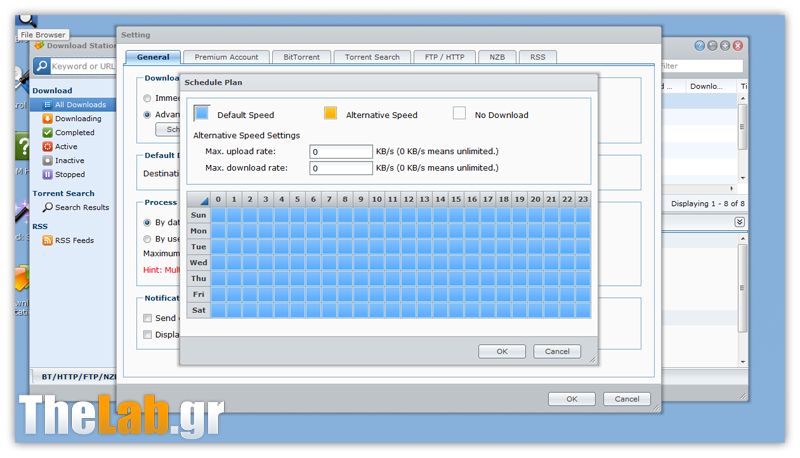Click Cancel in the Setting window

pyautogui.click(x=627, y=399)
